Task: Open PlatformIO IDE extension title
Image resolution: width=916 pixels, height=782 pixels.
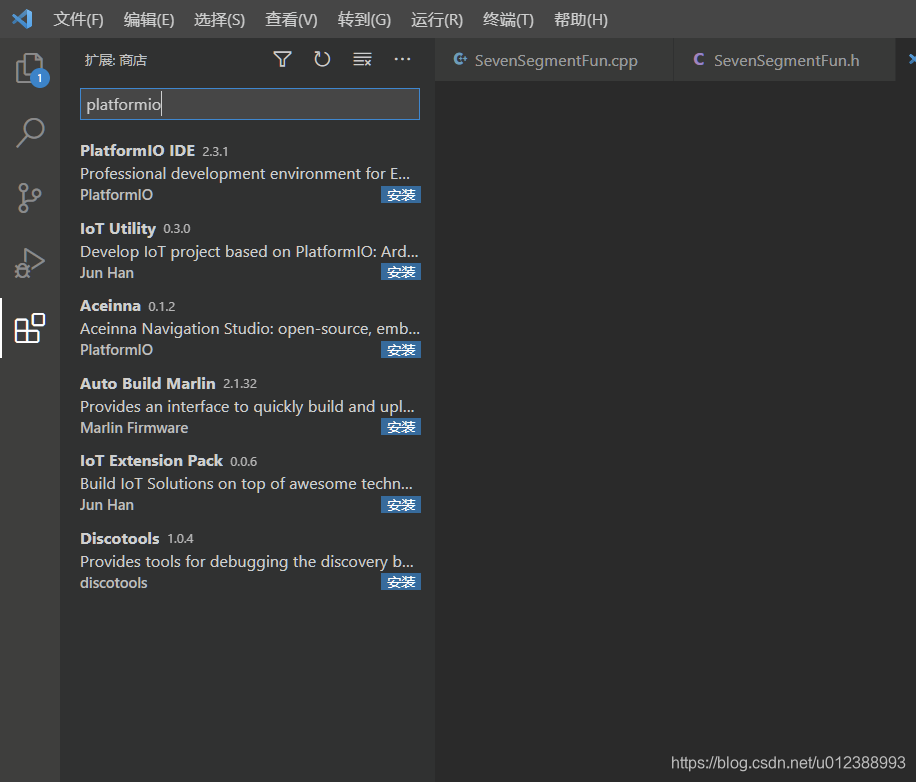Action: point(137,151)
